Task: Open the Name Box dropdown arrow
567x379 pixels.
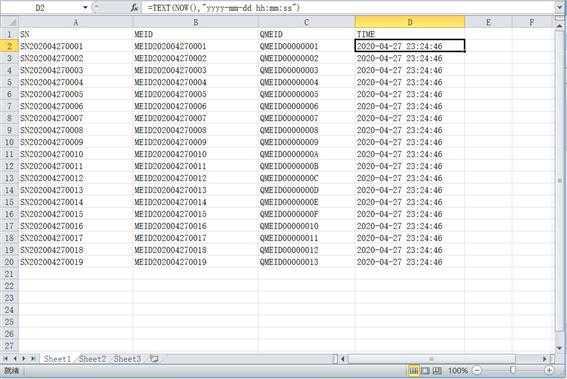Action: [85, 7]
